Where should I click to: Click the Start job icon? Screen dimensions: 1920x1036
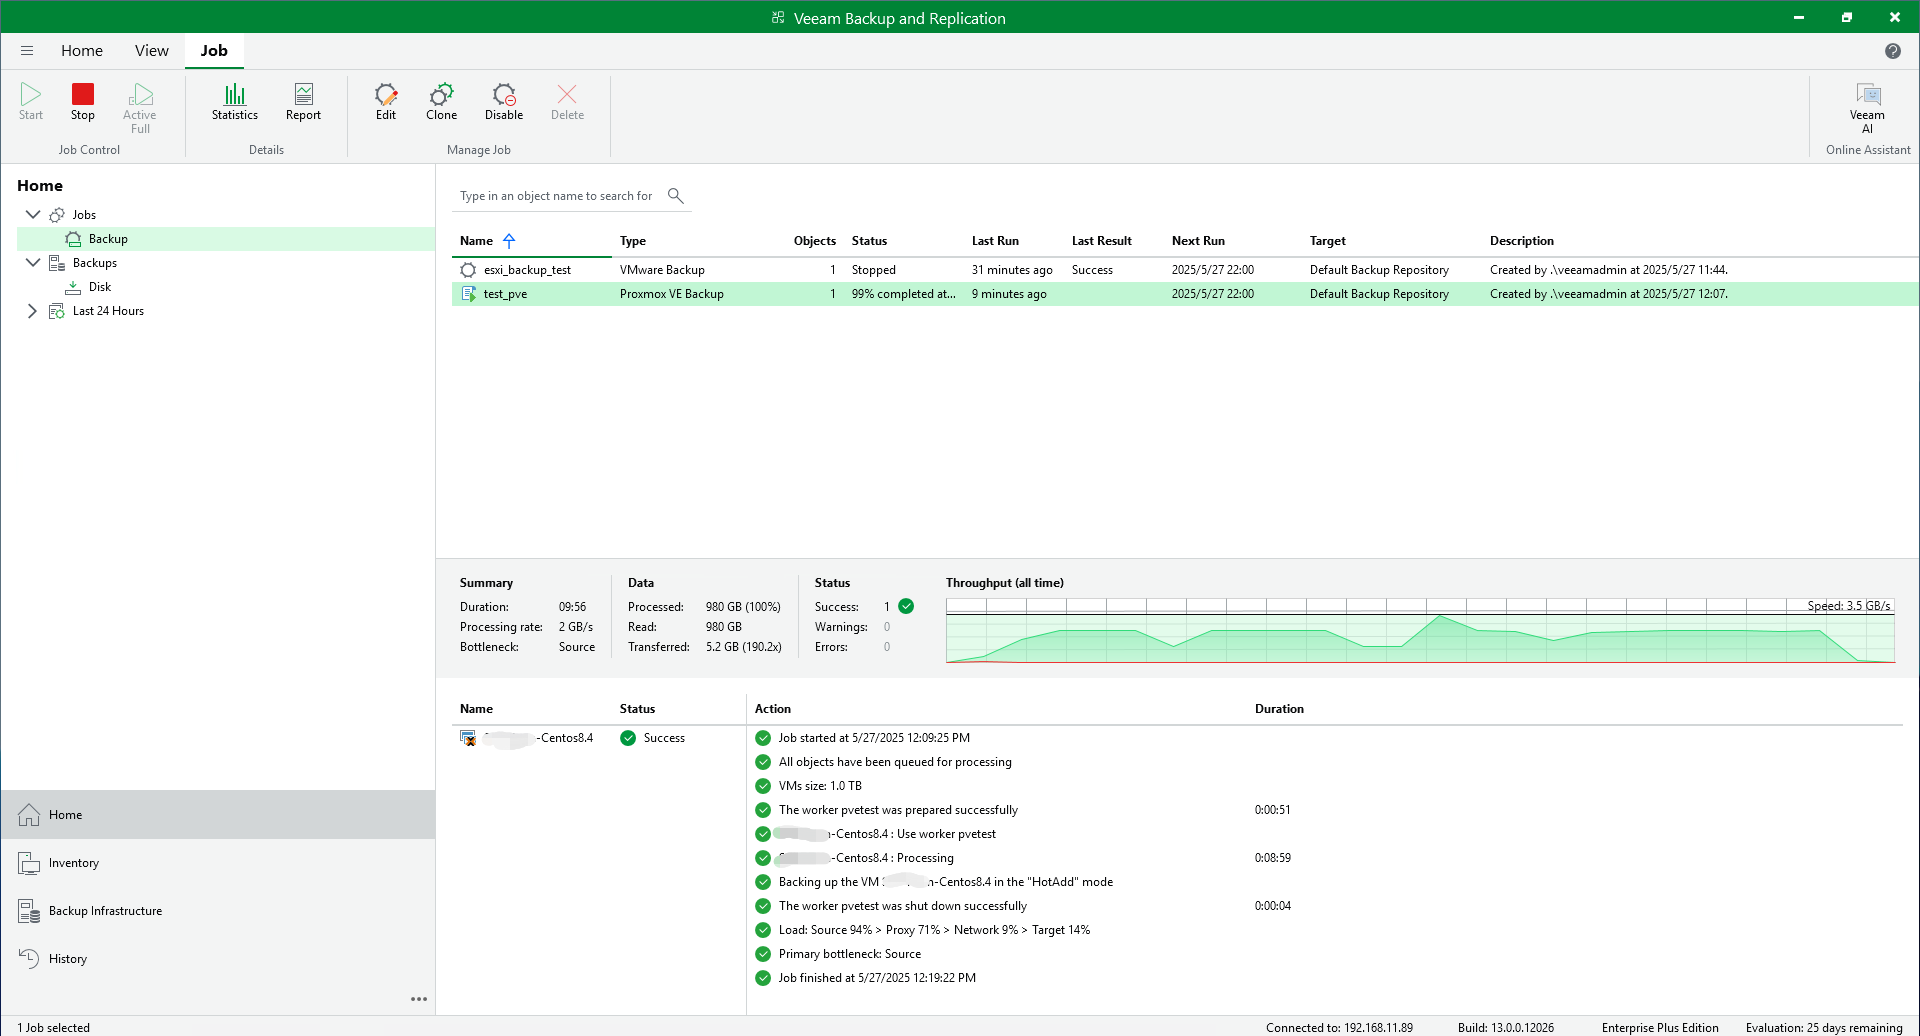31,95
